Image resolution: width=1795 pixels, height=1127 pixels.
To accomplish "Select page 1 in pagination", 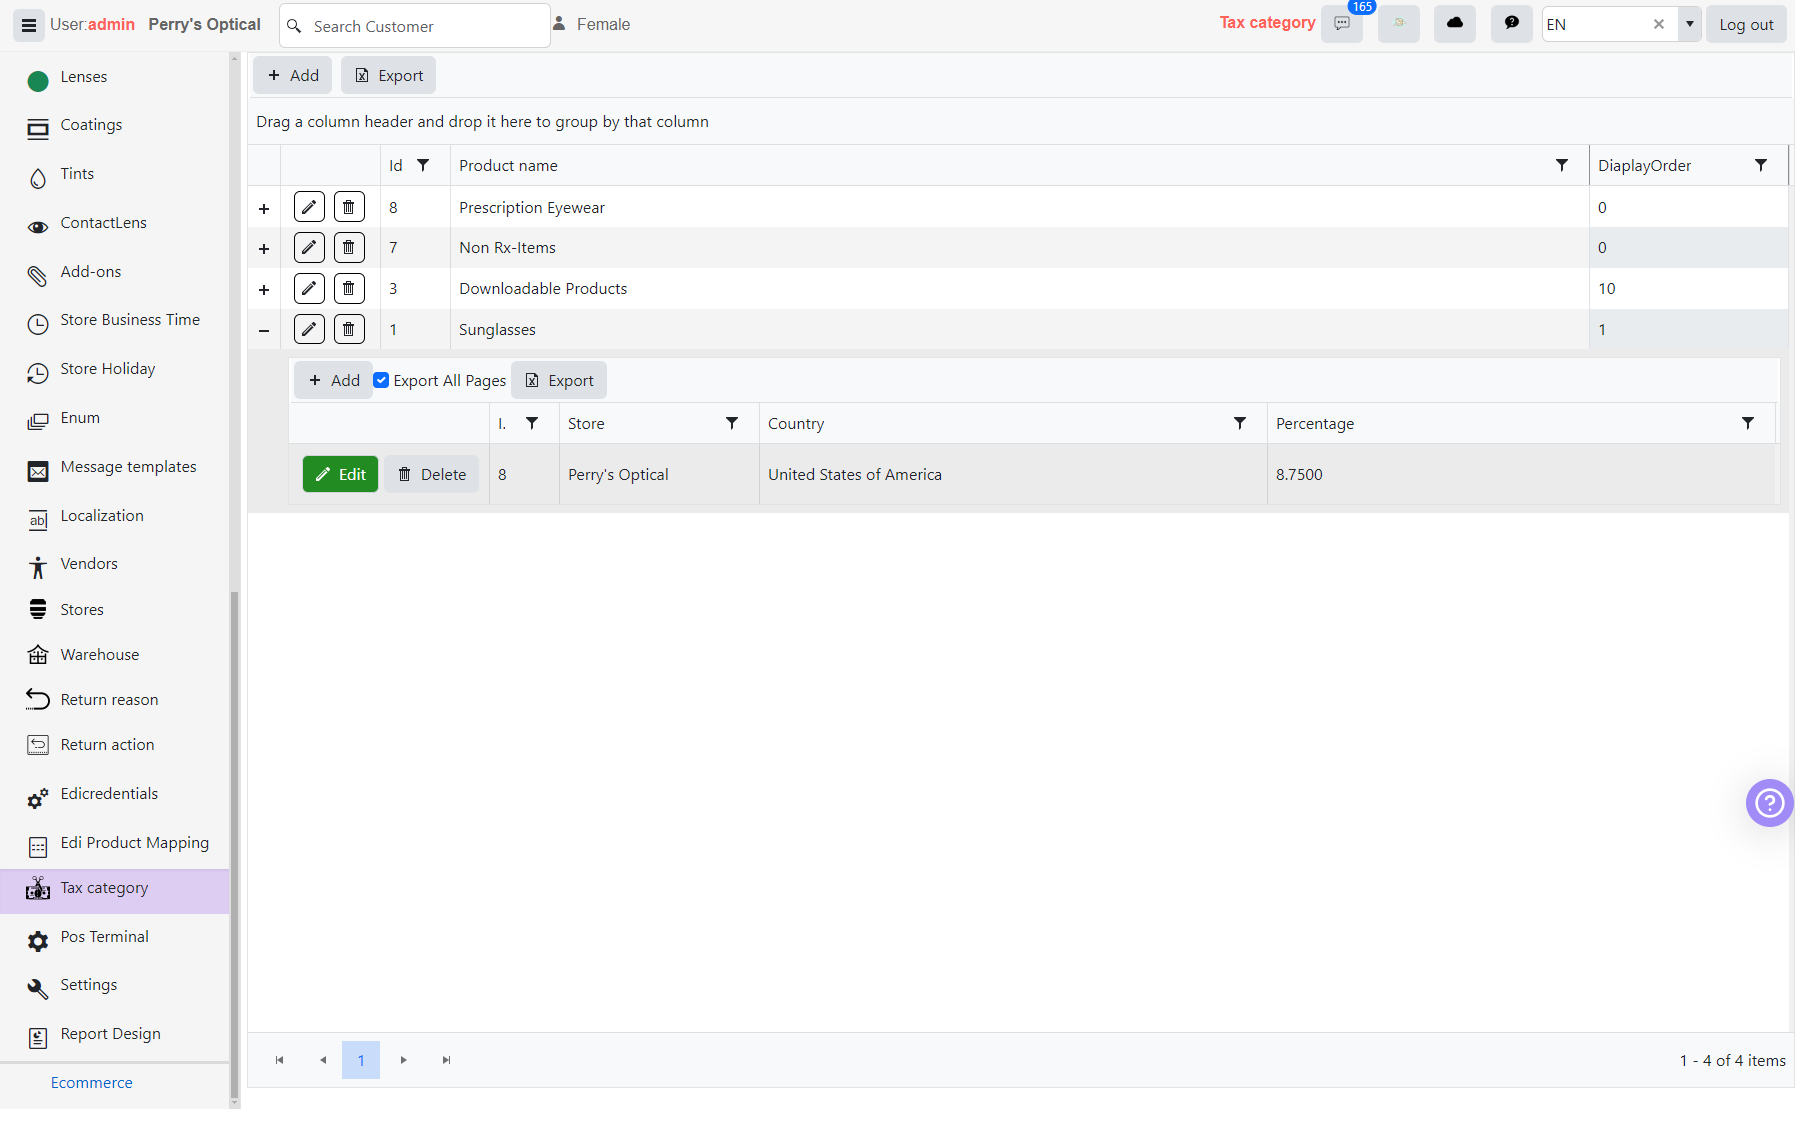I will 361,1060.
